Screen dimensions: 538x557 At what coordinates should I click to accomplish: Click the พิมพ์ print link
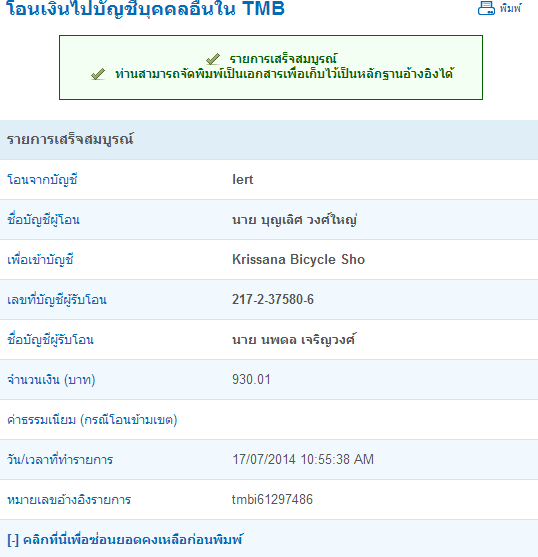[x=510, y=8]
